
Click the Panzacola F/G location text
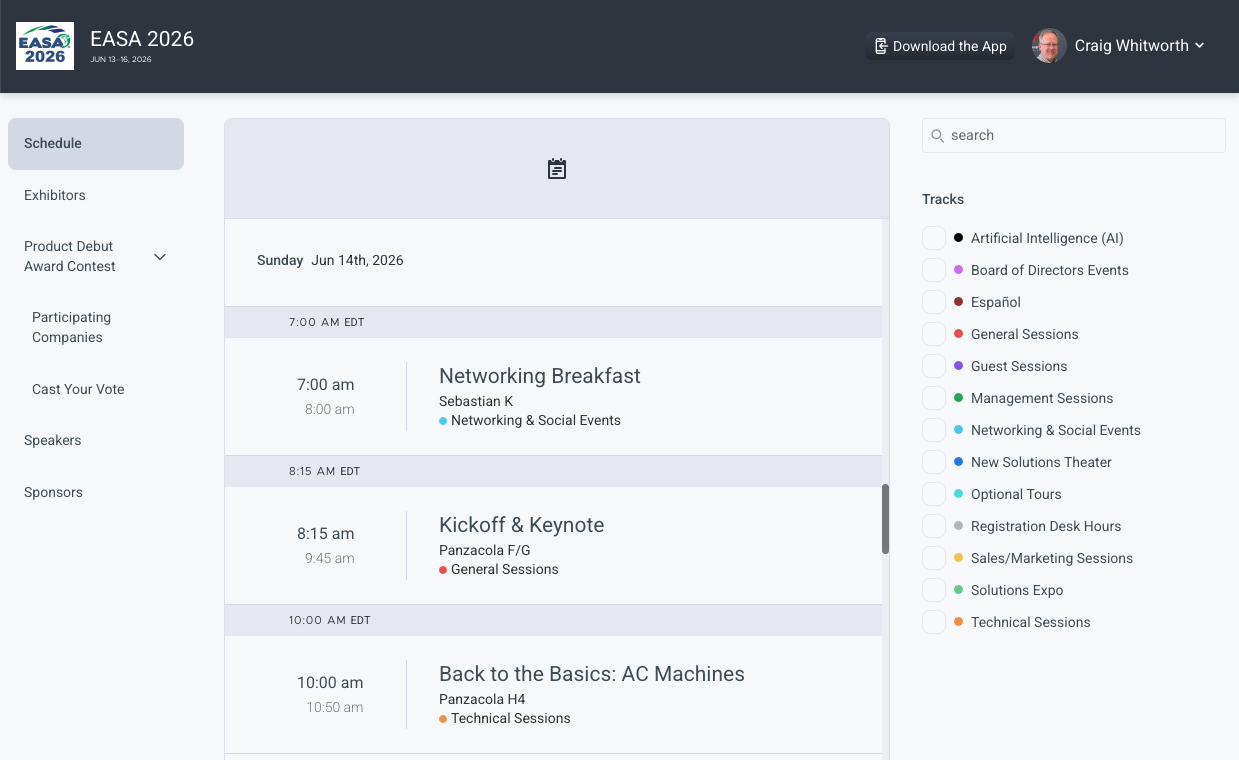pyautogui.click(x=485, y=550)
